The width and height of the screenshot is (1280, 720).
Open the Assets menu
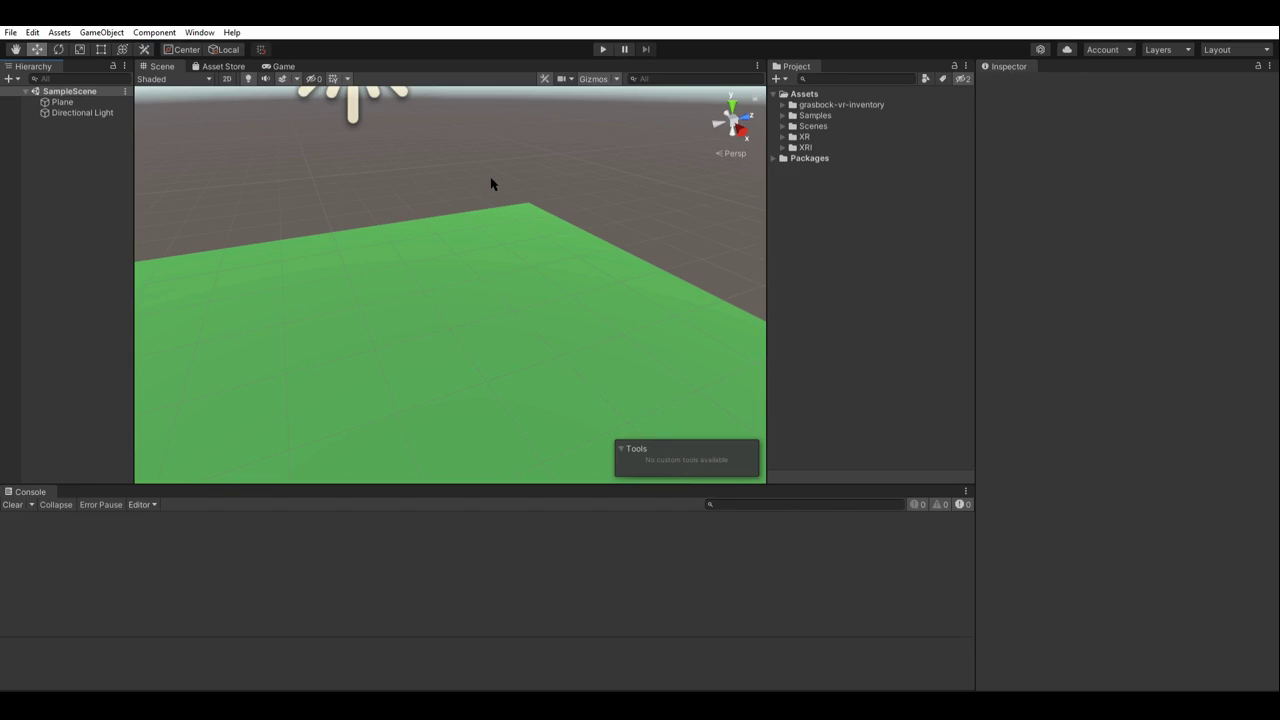[x=59, y=32]
